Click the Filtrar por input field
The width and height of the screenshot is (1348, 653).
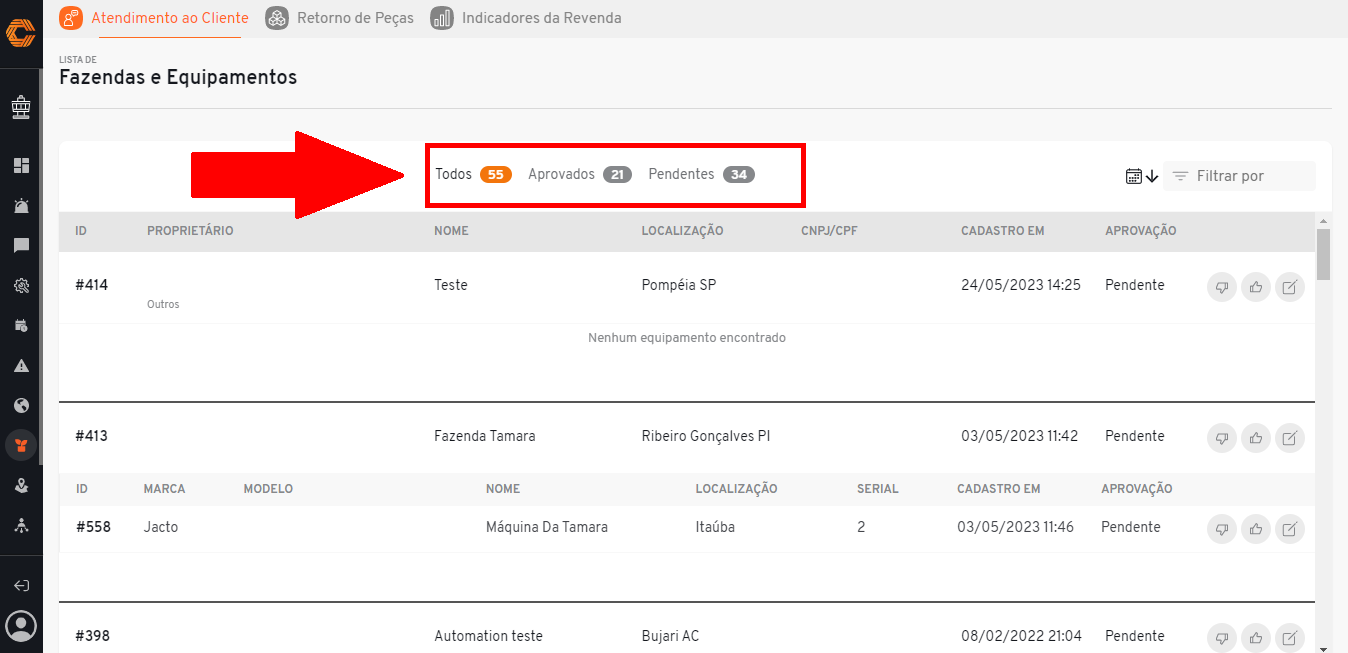click(x=1239, y=176)
